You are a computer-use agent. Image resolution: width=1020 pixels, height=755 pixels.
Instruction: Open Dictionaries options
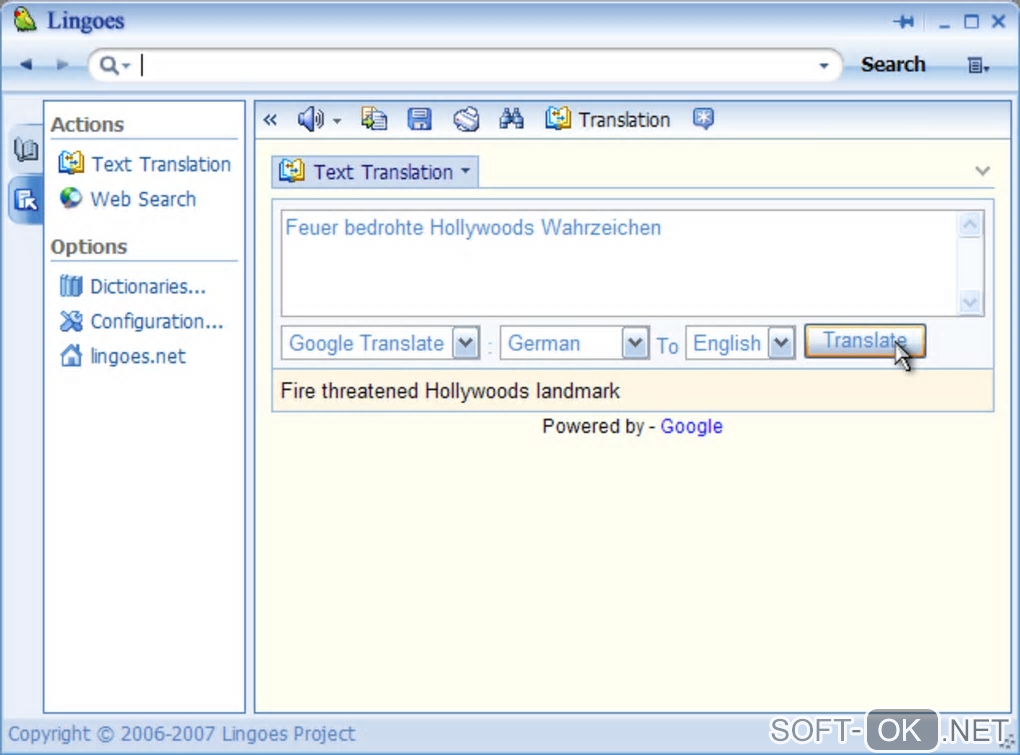point(132,286)
